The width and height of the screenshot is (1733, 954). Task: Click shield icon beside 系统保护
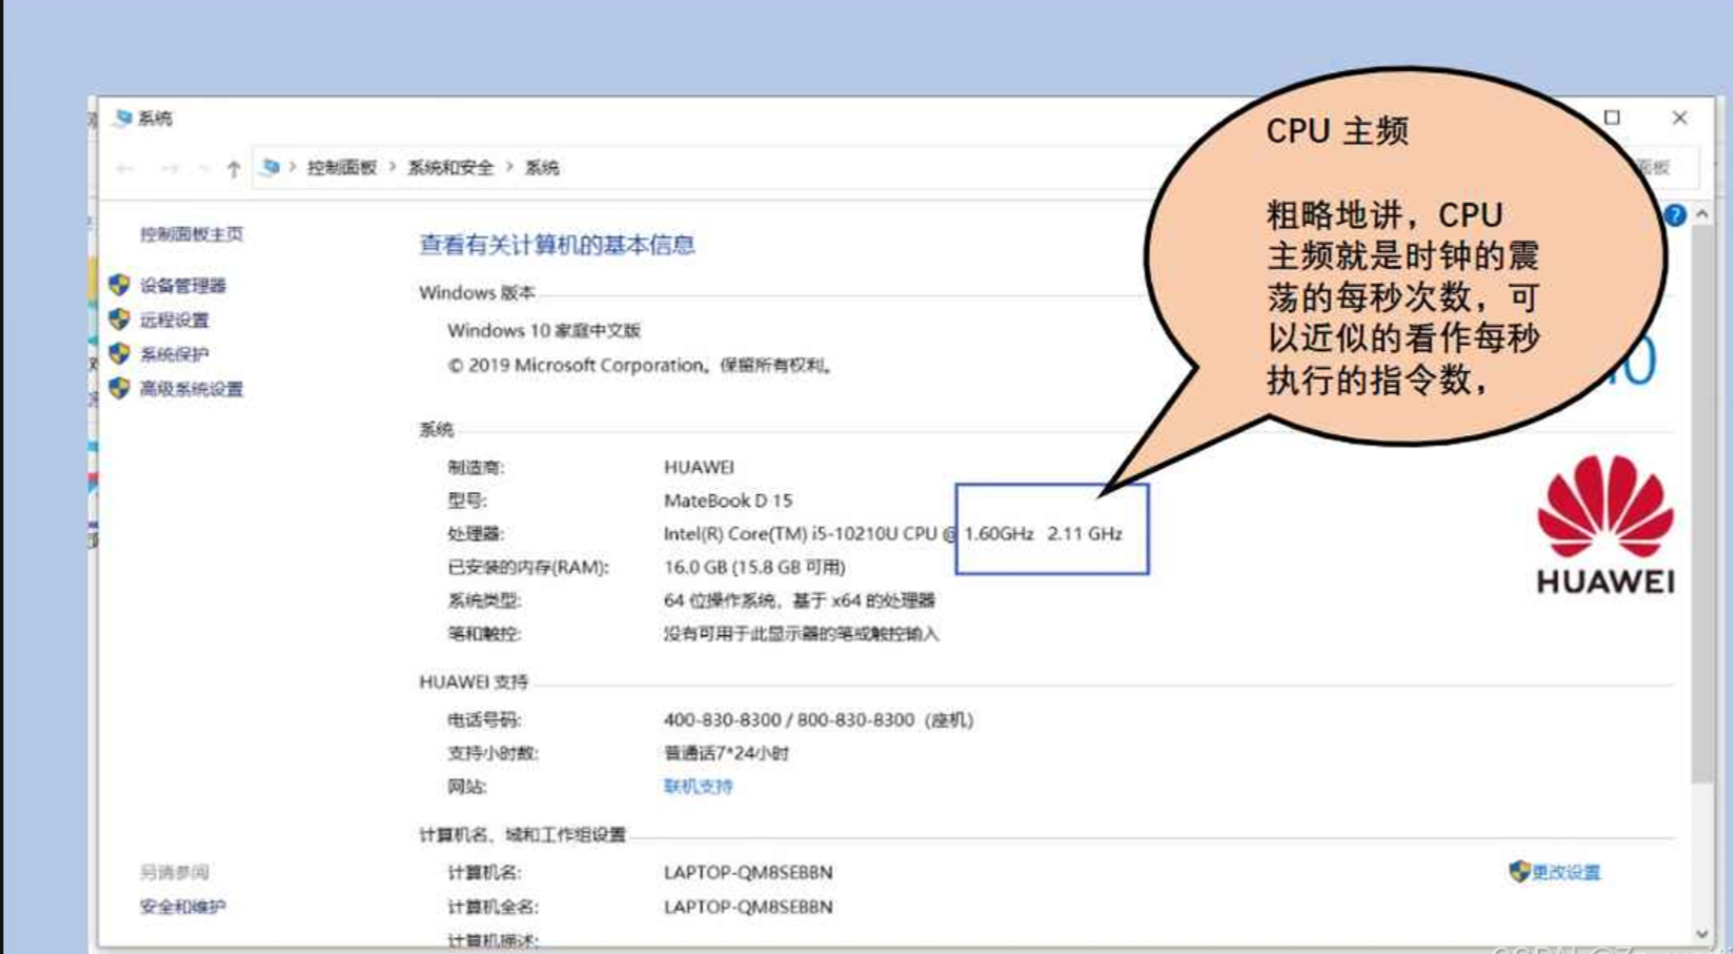pos(119,353)
